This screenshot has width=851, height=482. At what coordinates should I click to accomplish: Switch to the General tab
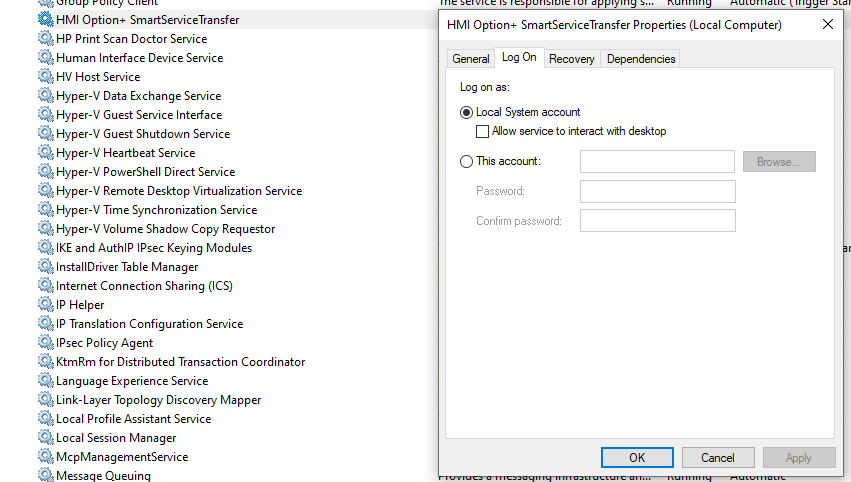coord(470,59)
